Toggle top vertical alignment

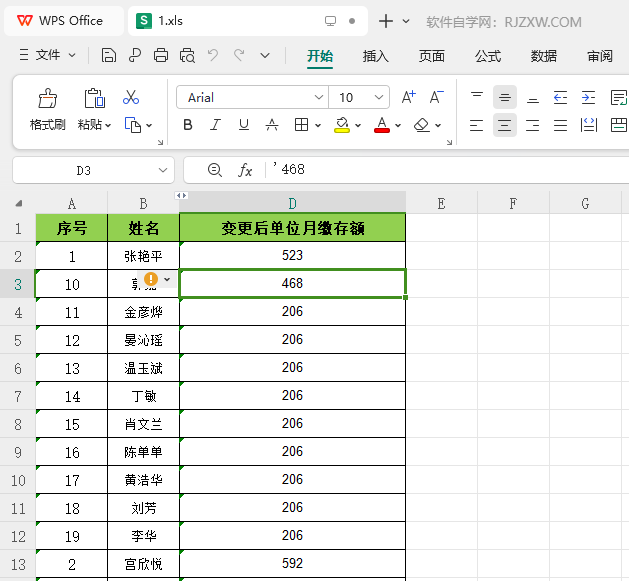tap(477, 97)
